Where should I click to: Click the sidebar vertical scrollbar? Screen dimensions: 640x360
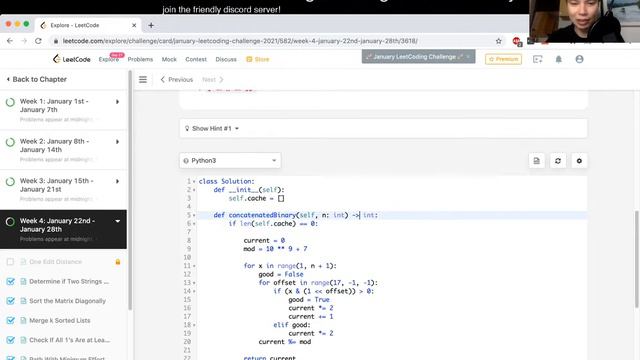(130, 190)
